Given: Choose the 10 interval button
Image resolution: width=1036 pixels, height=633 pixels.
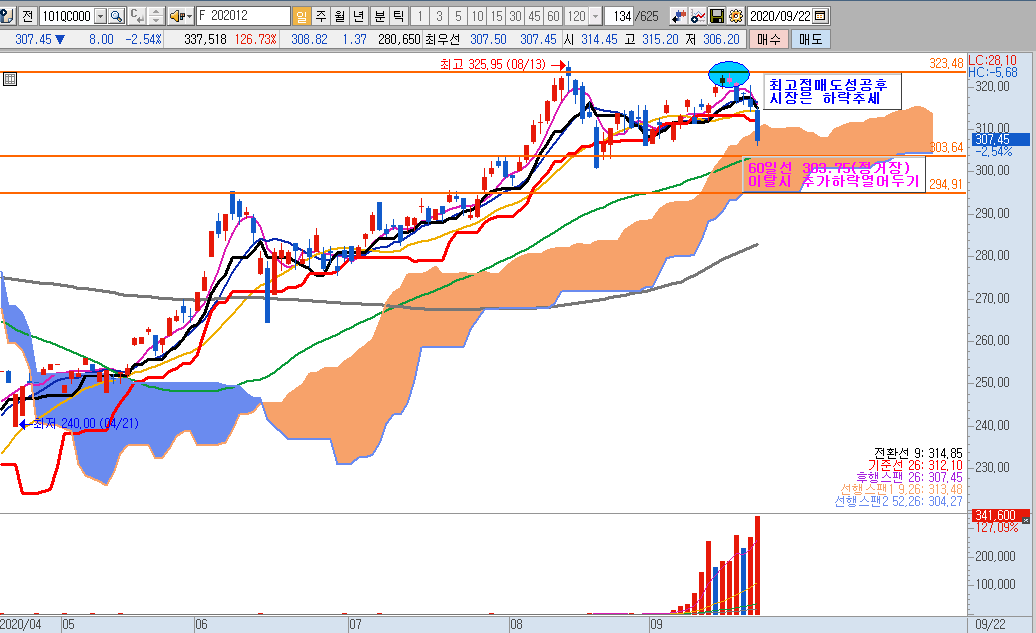Looking at the screenshot, I should click(478, 16).
